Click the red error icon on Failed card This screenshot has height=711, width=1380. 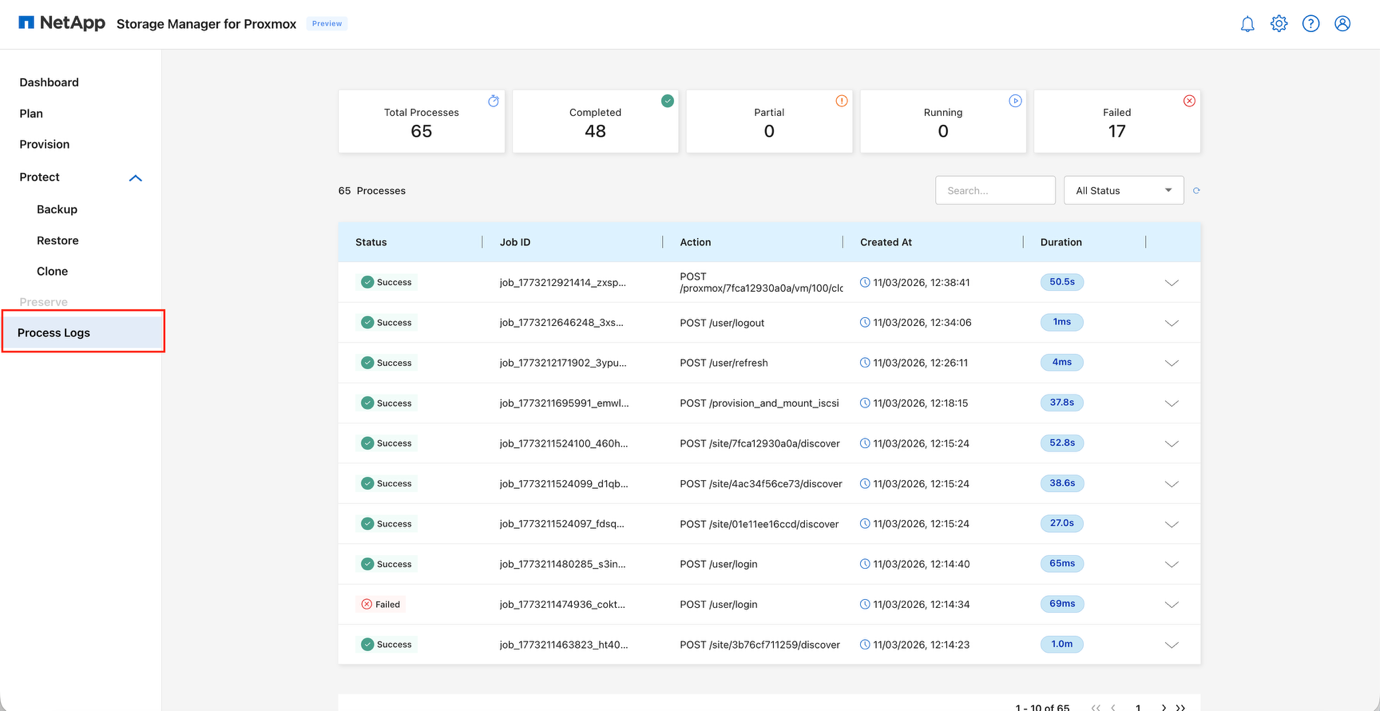point(1189,100)
